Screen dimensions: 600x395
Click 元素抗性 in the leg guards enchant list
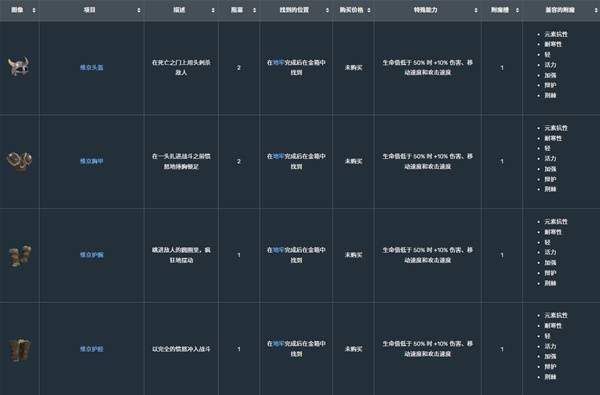pos(556,315)
